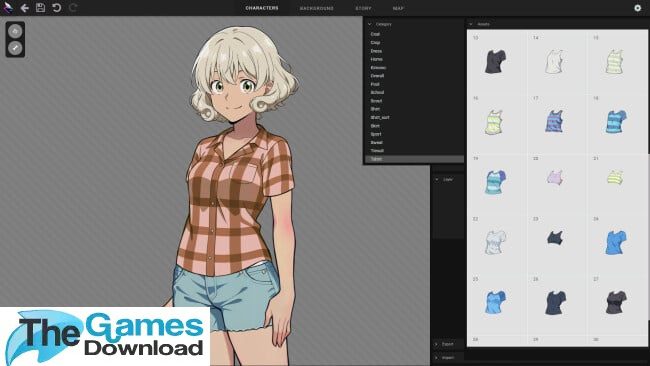Choose asset 21, the yellow striped crop top
The image size is (650, 366).
click(615, 177)
